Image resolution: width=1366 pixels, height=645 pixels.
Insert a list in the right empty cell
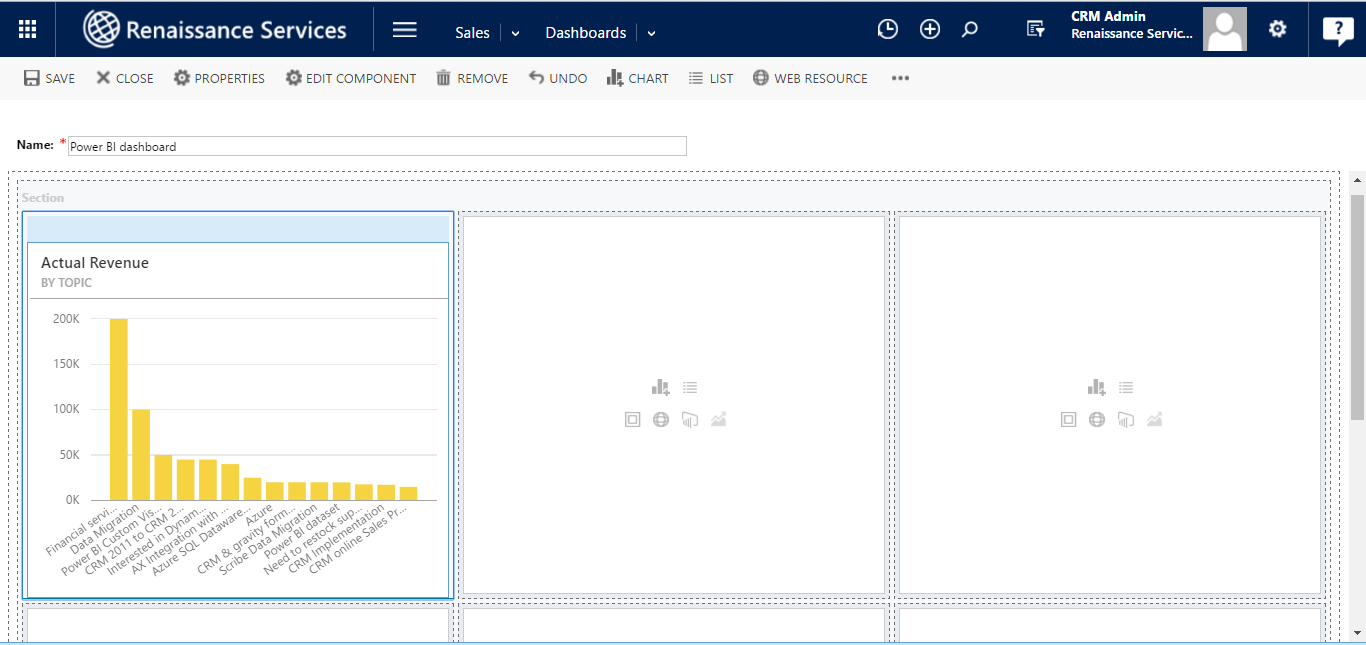point(1126,388)
